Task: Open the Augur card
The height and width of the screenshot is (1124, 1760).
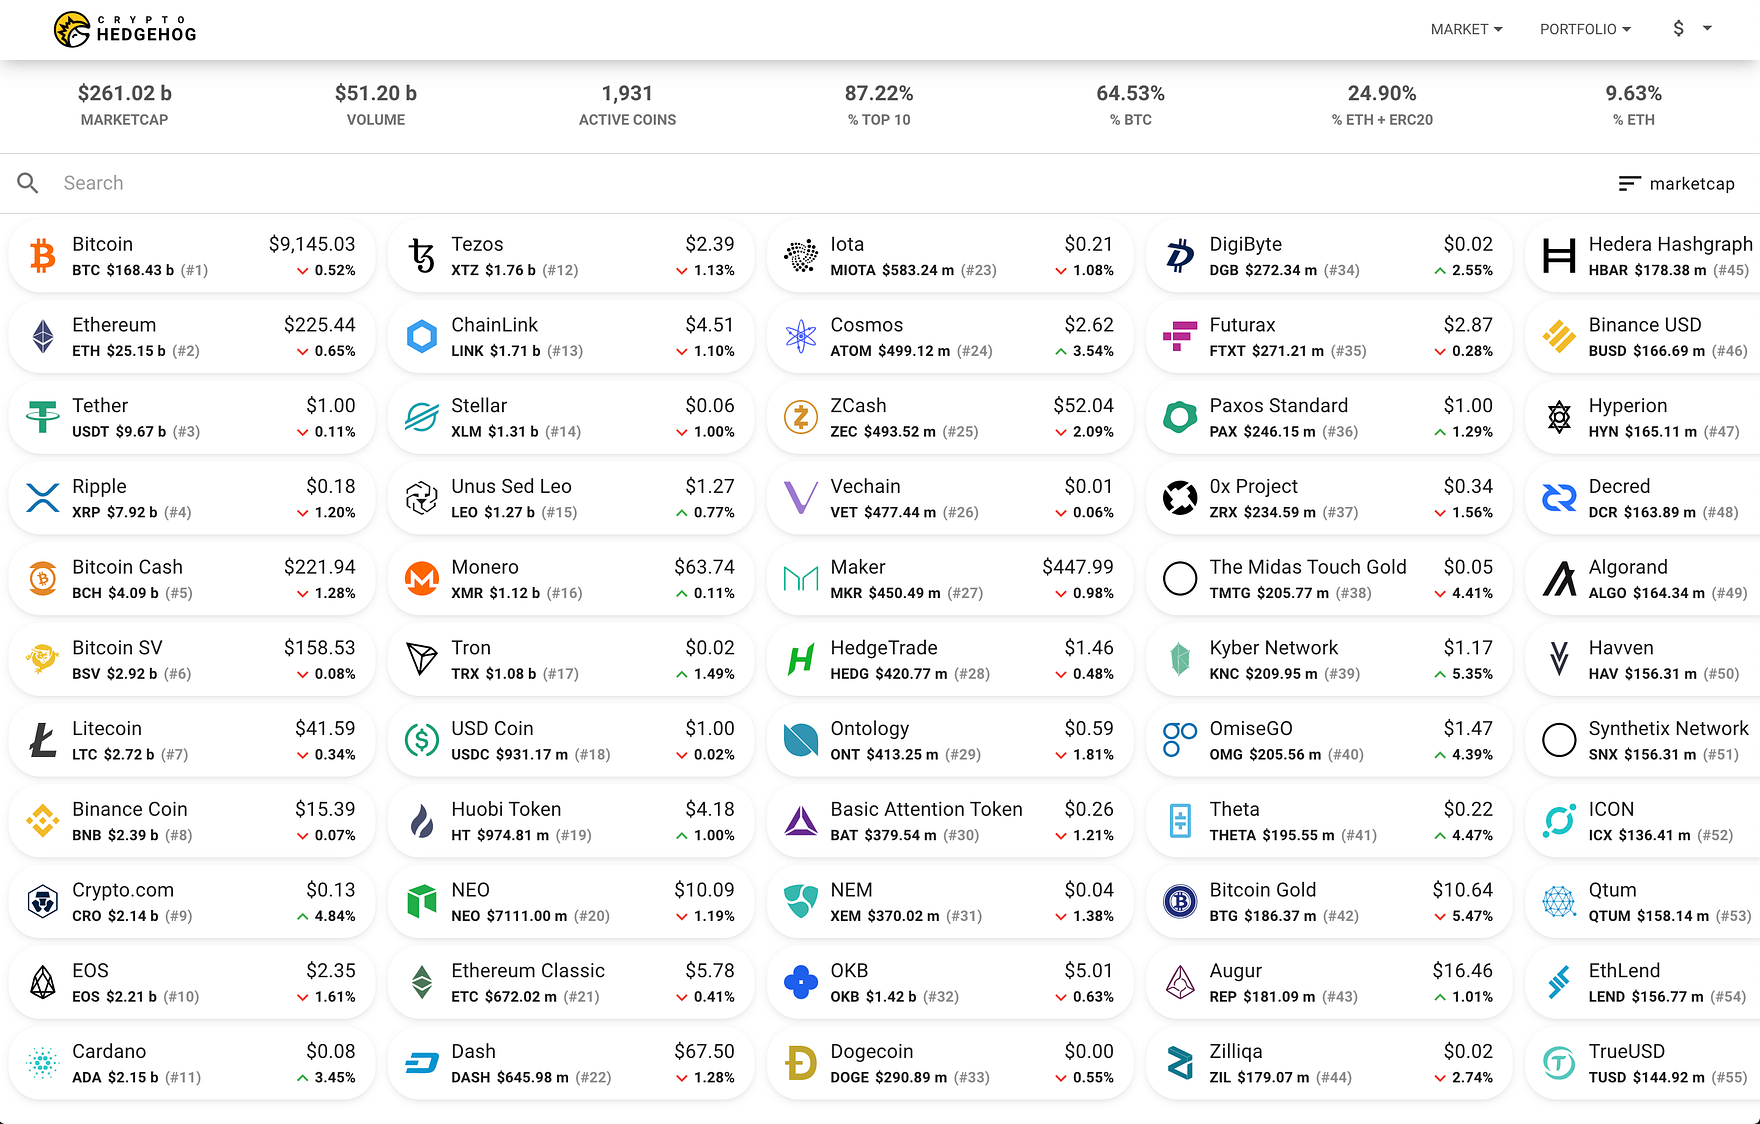Action: [x=1328, y=983]
